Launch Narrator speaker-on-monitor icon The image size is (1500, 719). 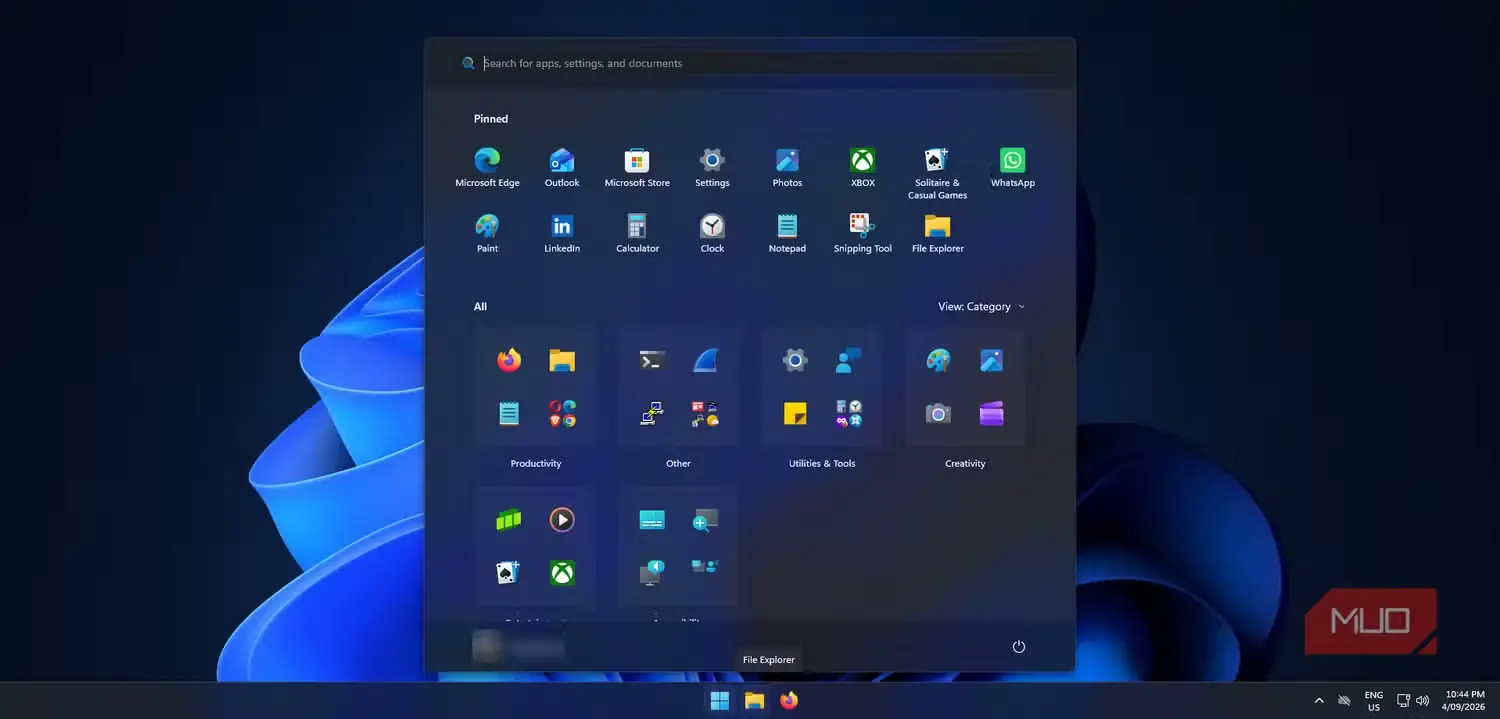click(x=652, y=573)
